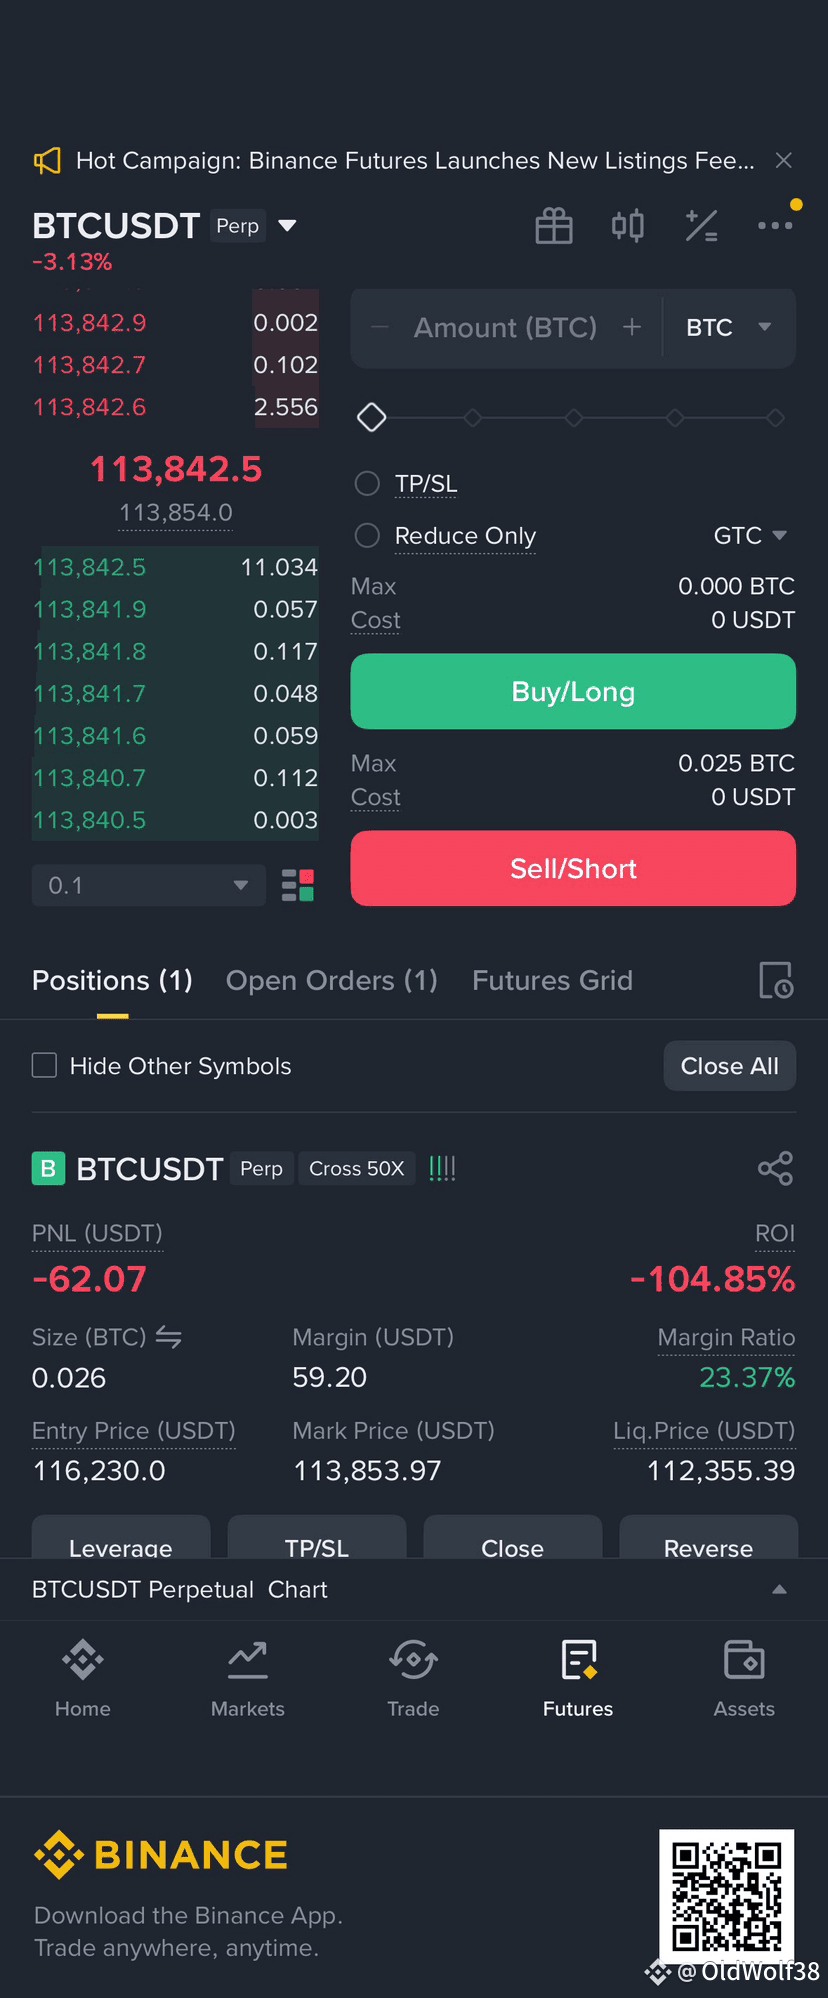Enable the TP/SL option

click(368, 484)
